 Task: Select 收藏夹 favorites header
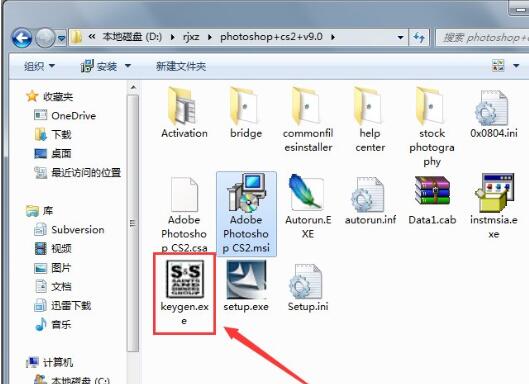click(x=50, y=97)
